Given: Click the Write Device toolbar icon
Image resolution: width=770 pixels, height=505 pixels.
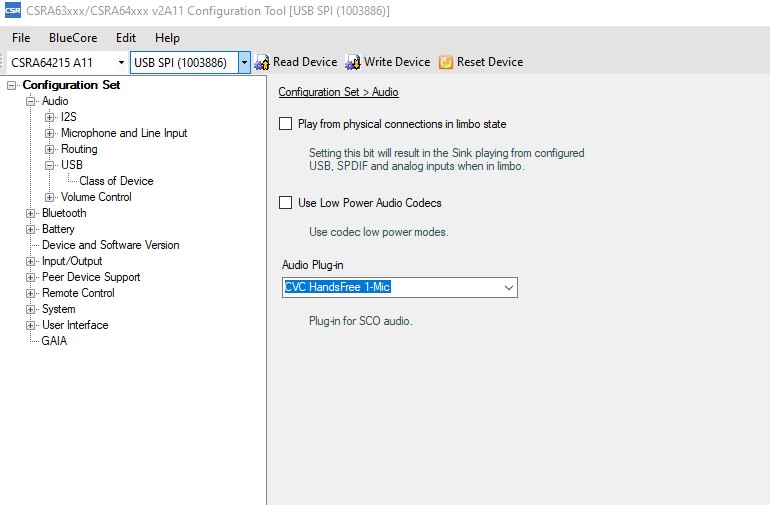Looking at the screenshot, I should [353, 62].
